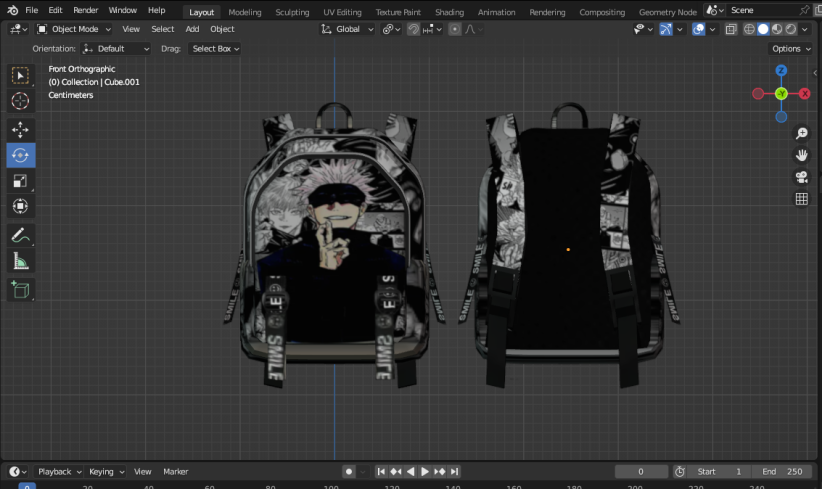Image resolution: width=822 pixels, height=489 pixels.
Task: Jump to previous keyframe
Action: (x=396, y=472)
